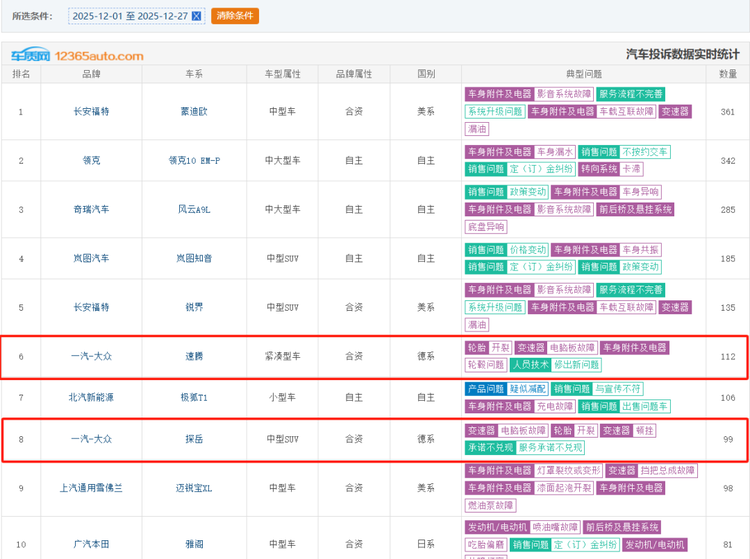This screenshot has height=559, width=750.
Task: Click the 探岳 series link
Action: tap(194, 439)
